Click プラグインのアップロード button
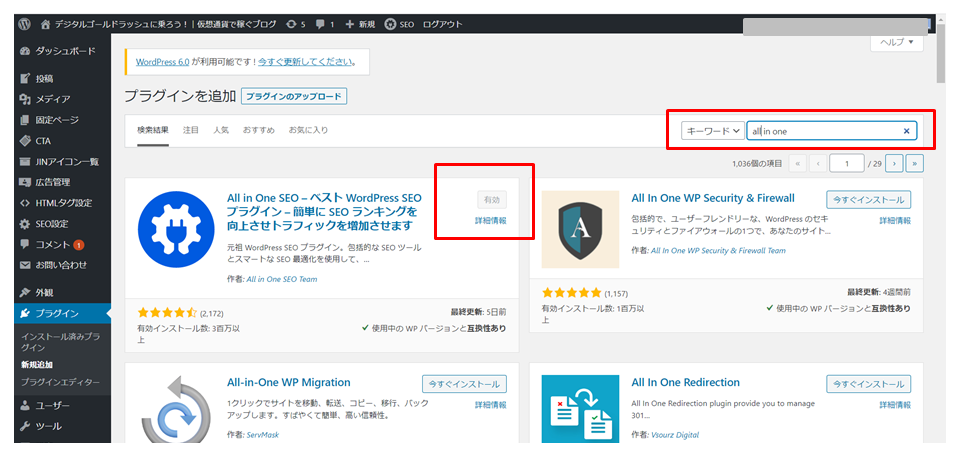The image size is (960, 456). (294, 97)
